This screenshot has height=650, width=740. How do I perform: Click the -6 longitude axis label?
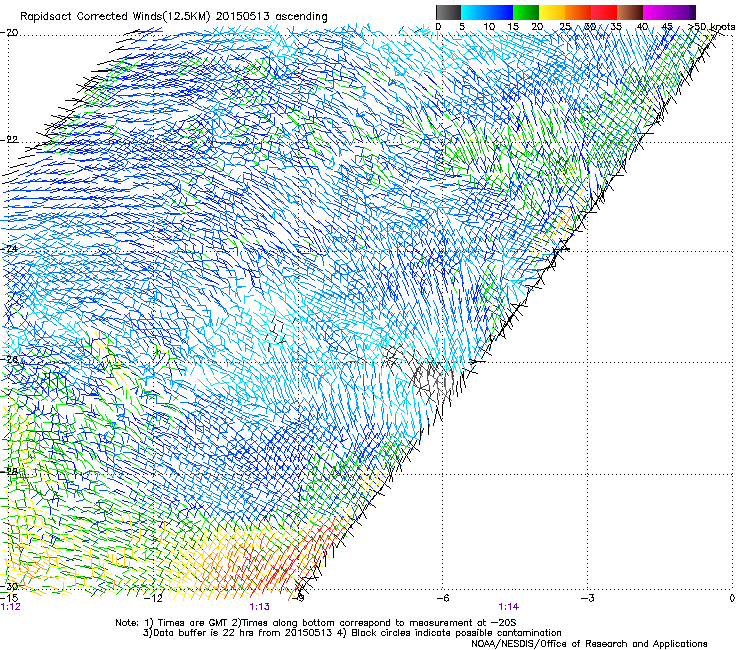(443, 598)
